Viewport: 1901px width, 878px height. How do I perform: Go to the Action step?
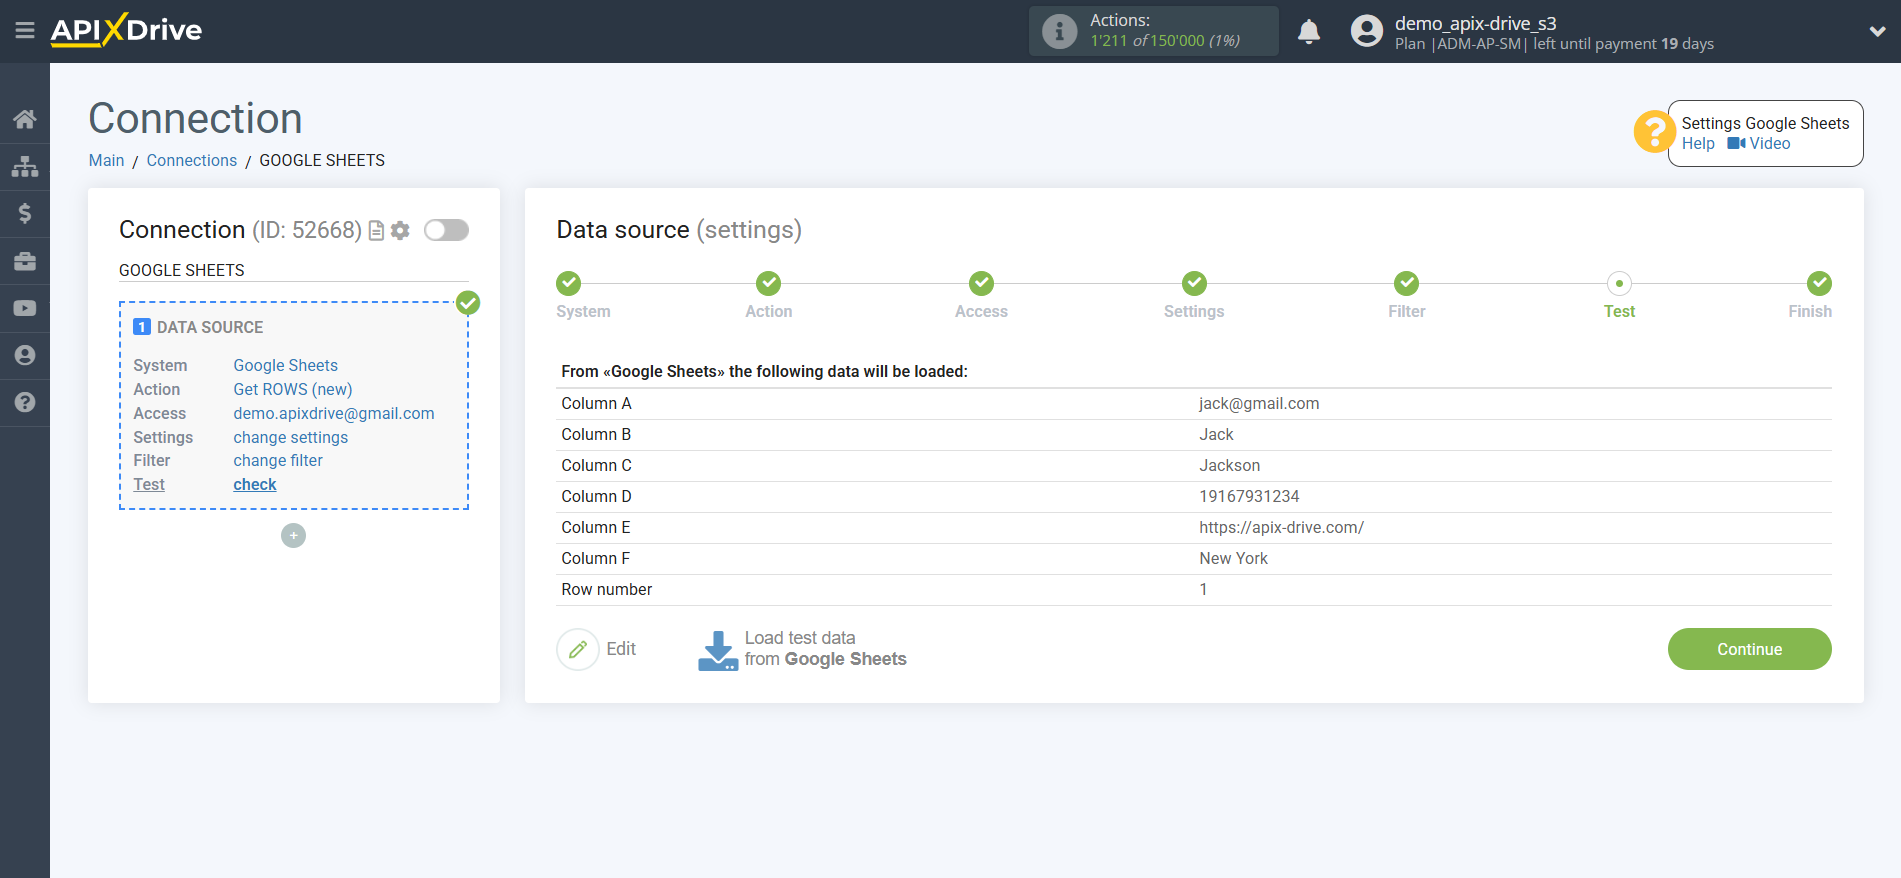point(768,284)
